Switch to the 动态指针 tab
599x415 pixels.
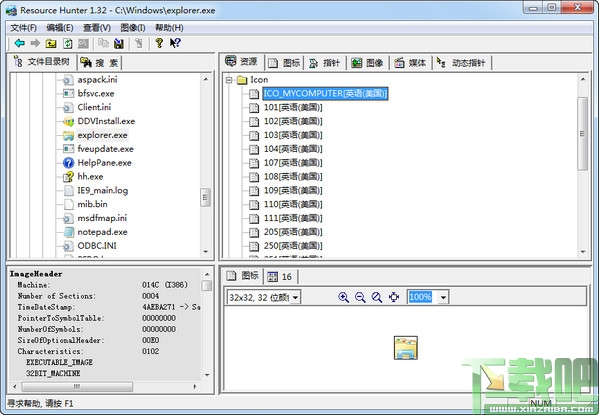[461, 63]
